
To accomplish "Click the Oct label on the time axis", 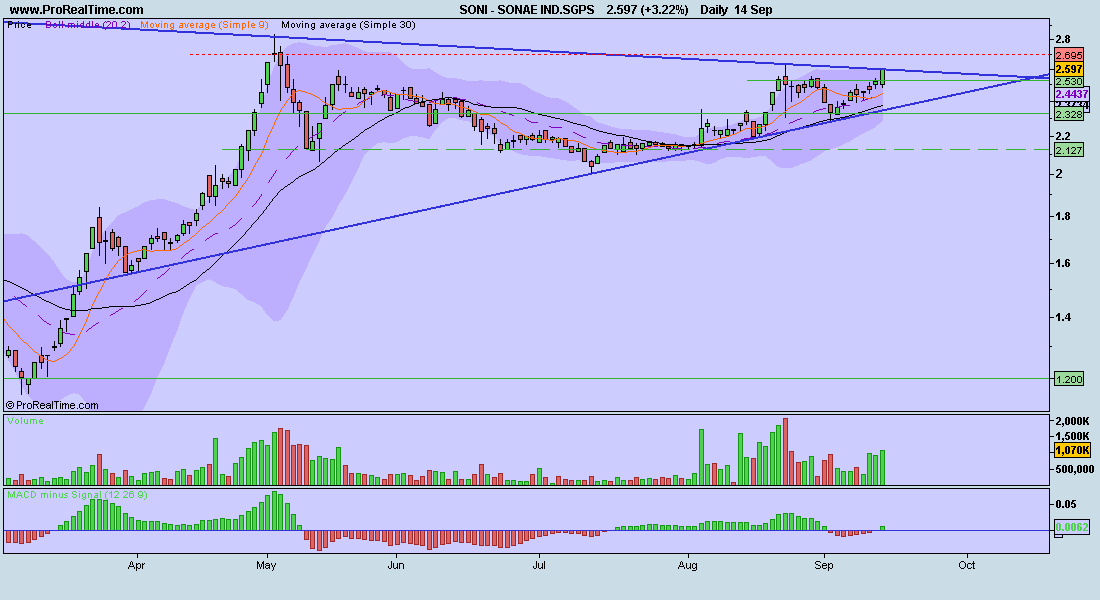I will [x=967, y=565].
